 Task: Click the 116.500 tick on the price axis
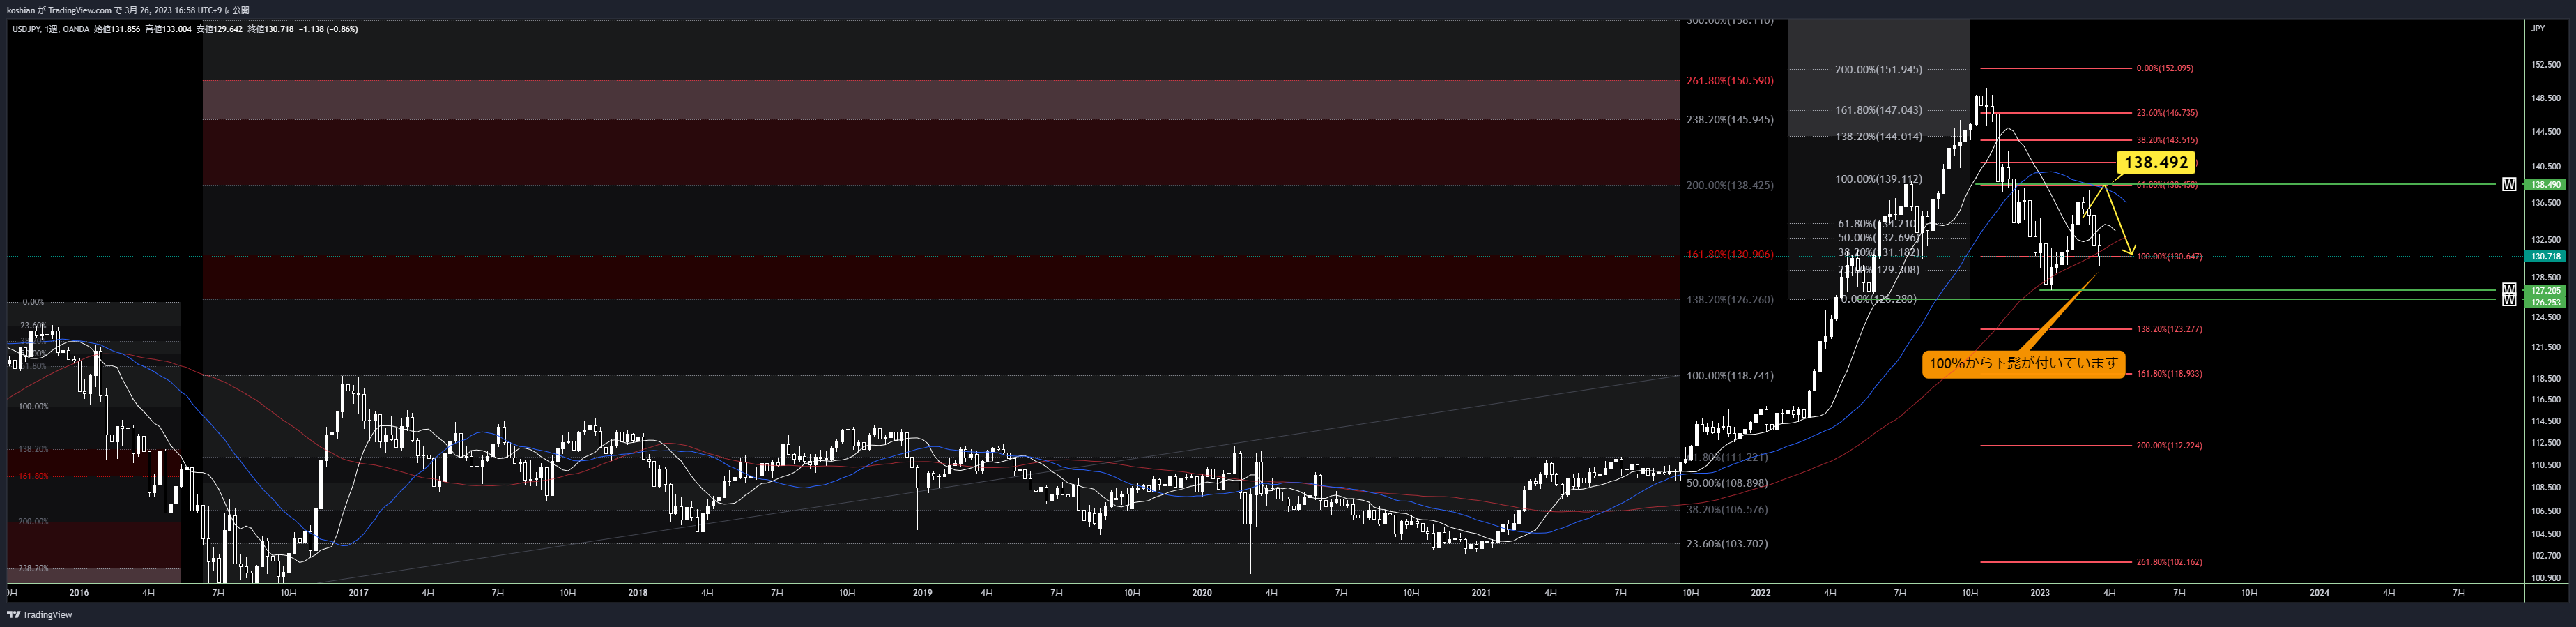(x=2546, y=399)
